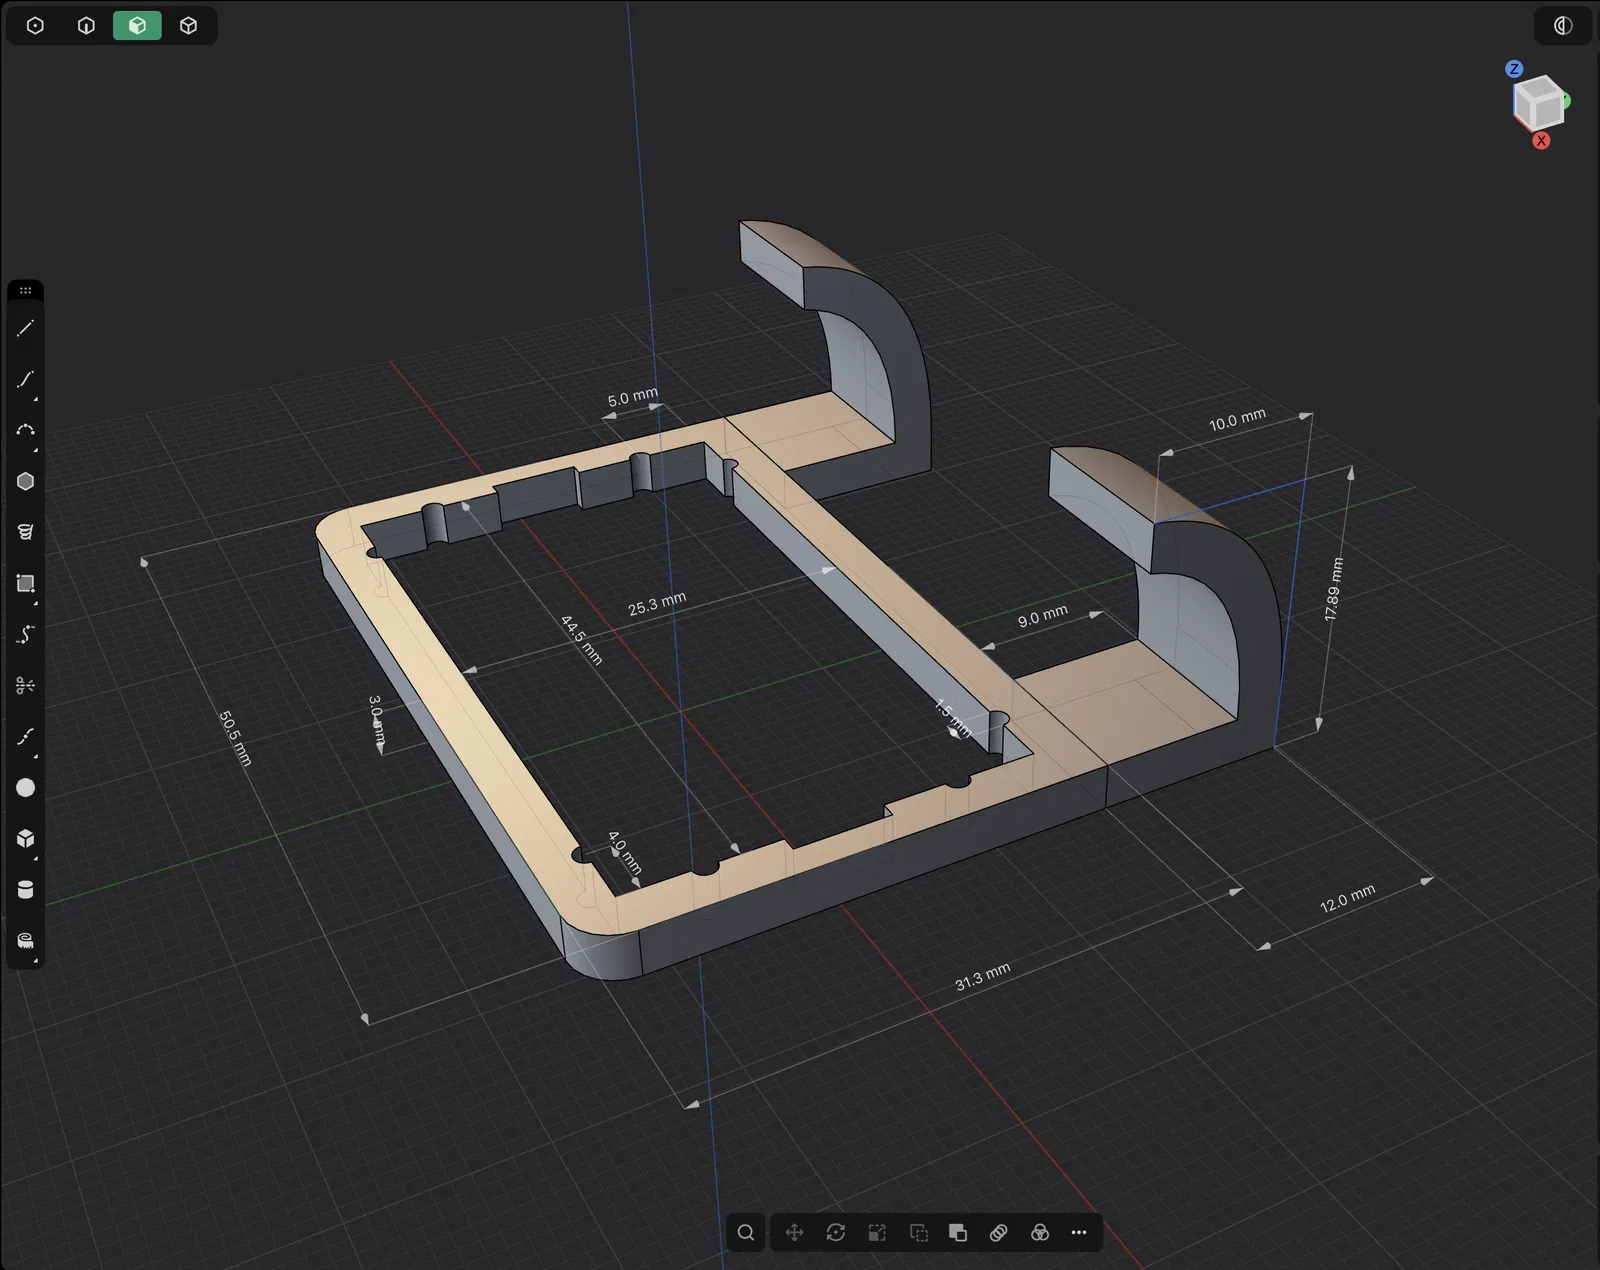The height and width of the screenshot is (1270, 1600).
Task: Click the 10.0 mm dimension label
Action: point(1237,420)
